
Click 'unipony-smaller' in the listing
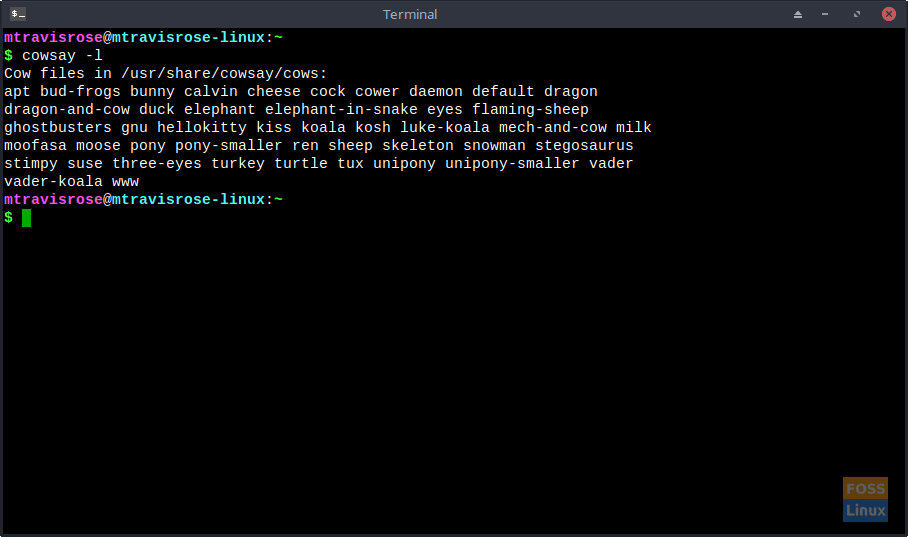(512, 164)
